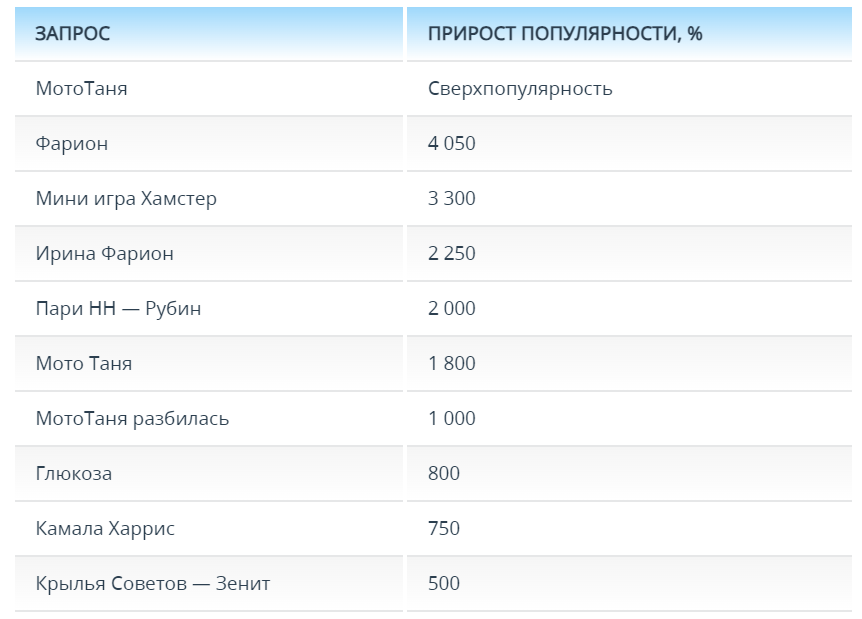Select the Крылья Советов — Зенит query
Screen dimensions: 862x619
click(x=153, y=583)
